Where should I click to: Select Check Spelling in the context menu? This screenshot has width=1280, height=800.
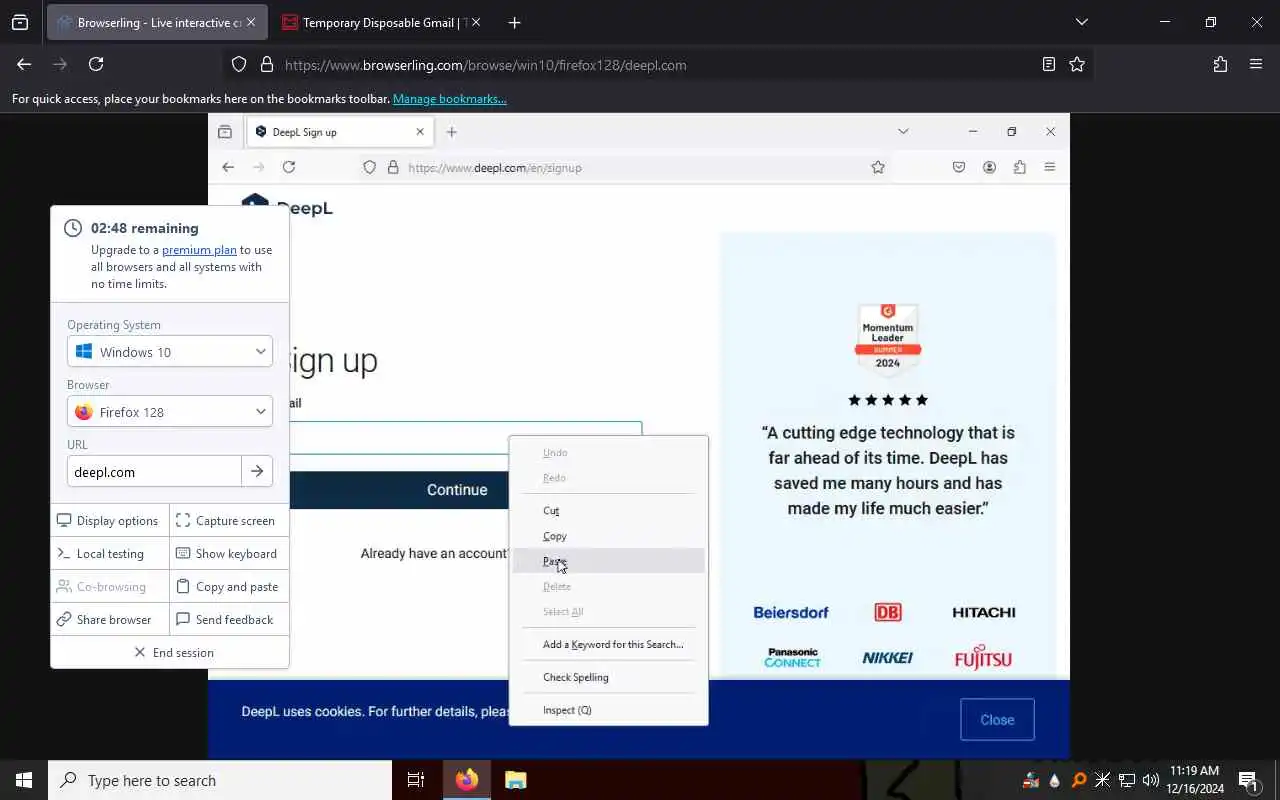(x=608, y=678)
